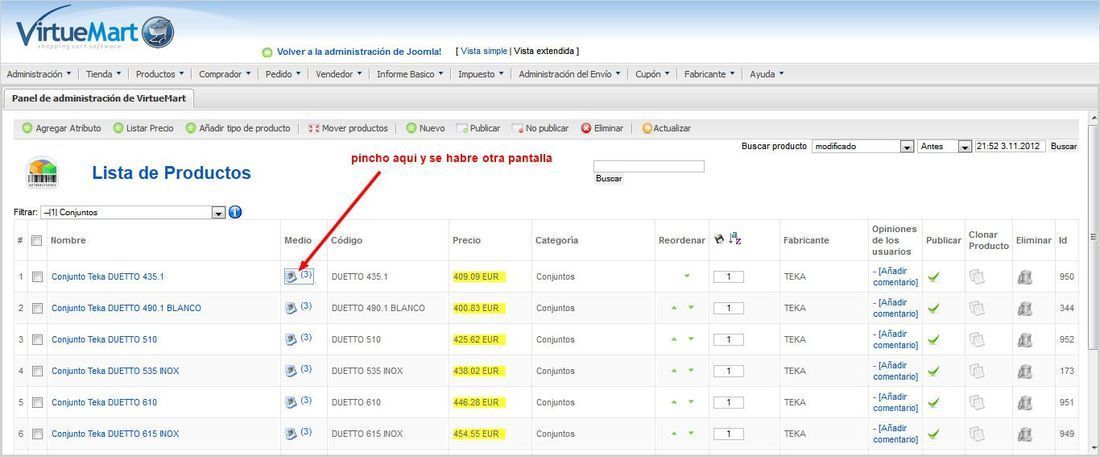Viewport: 1100px width, 457px height.
Task: Delete product Conjunto Teka DUETTO 435.1 trash icon
Action: pyautogui.click(x=1025, y=277)
